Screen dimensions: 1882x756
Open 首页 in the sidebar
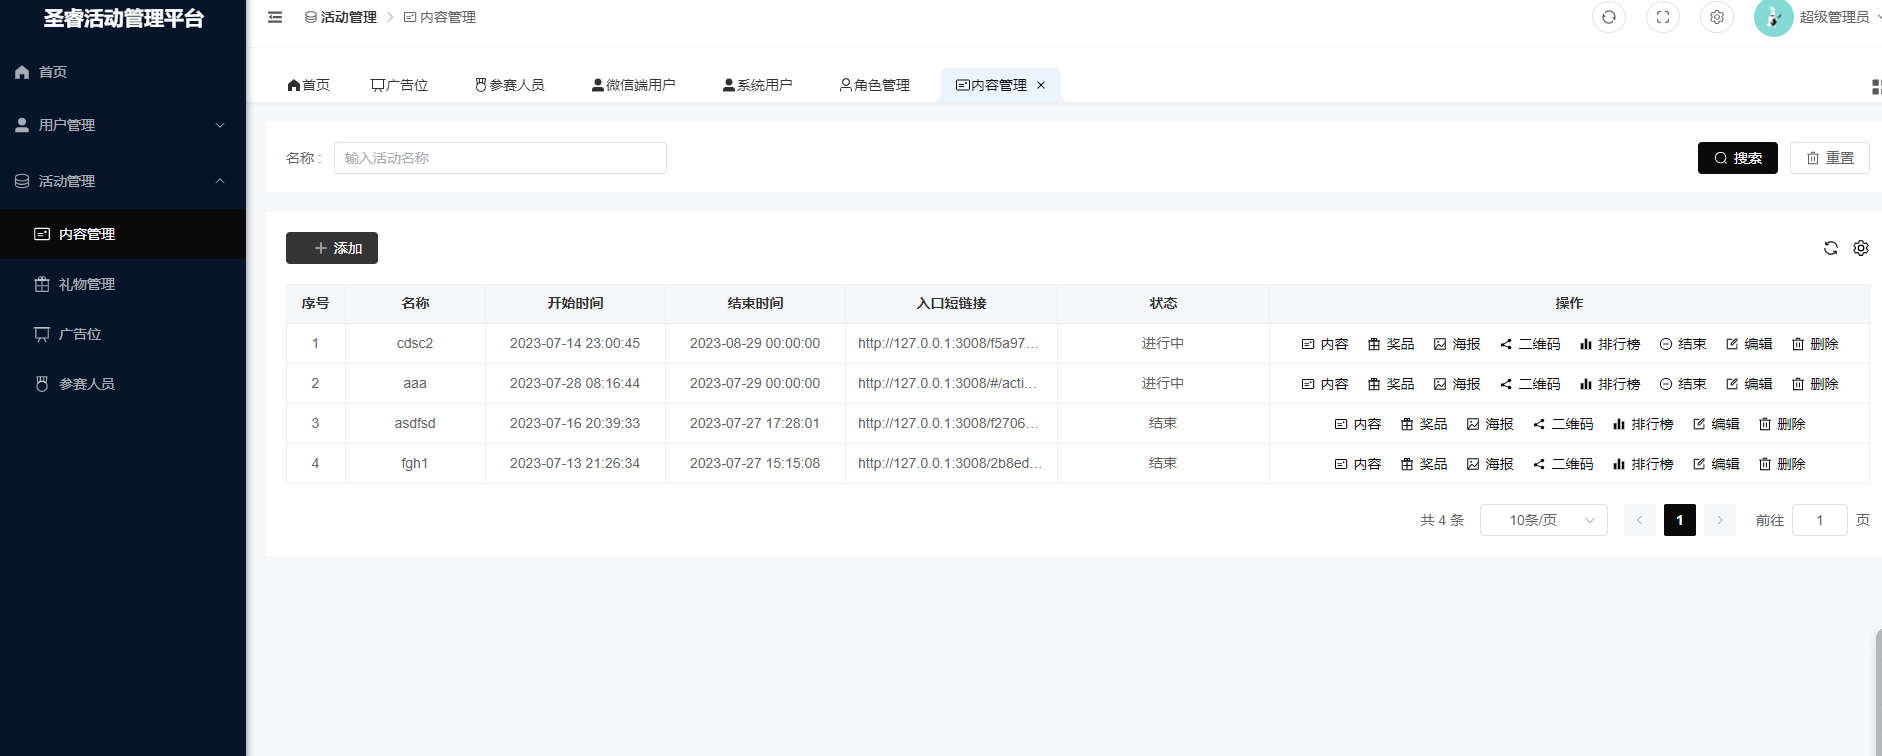point(123,72)
